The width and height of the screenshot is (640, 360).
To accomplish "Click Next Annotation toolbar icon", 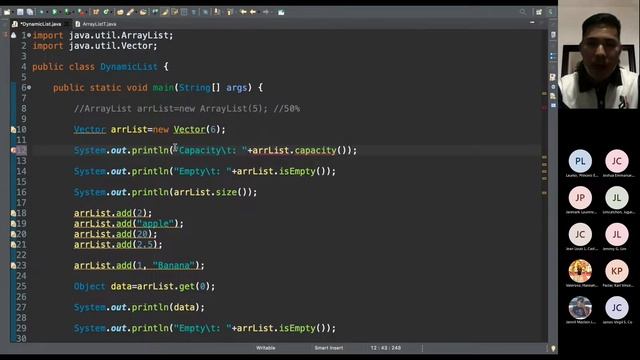I will pyautogui.click(x=217, y=12).
